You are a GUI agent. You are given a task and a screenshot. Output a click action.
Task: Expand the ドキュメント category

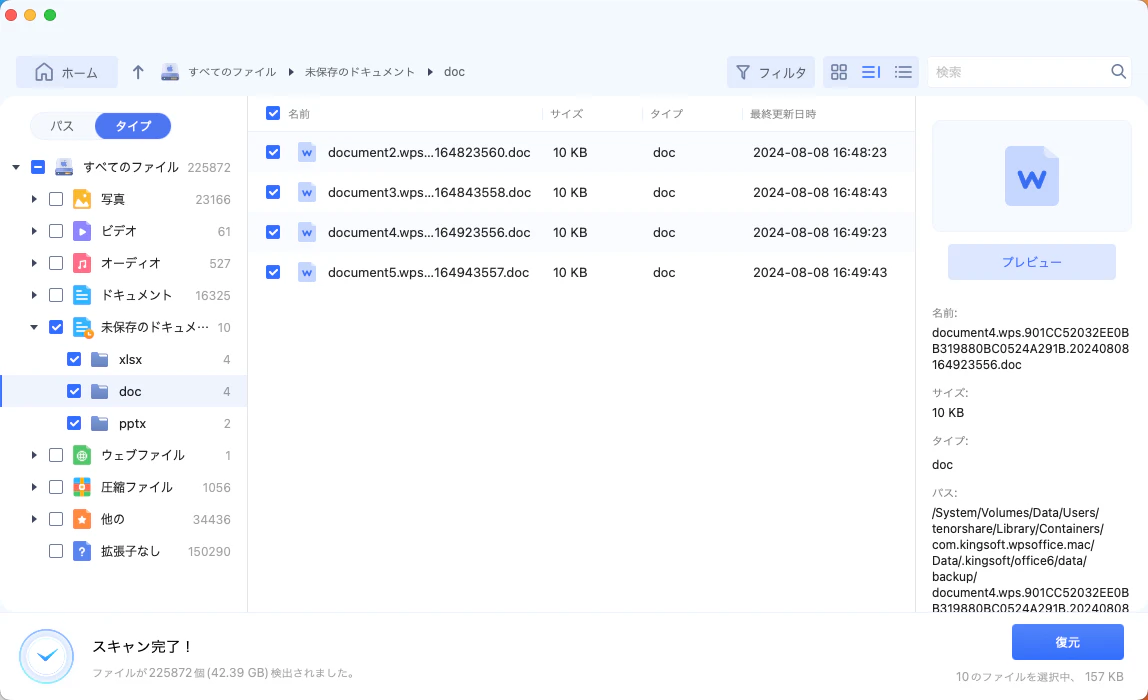pos(34,295)
